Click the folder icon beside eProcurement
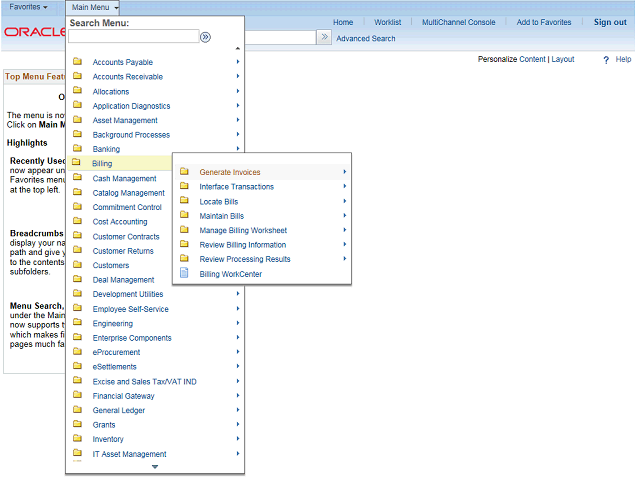 tap(77, 351)
